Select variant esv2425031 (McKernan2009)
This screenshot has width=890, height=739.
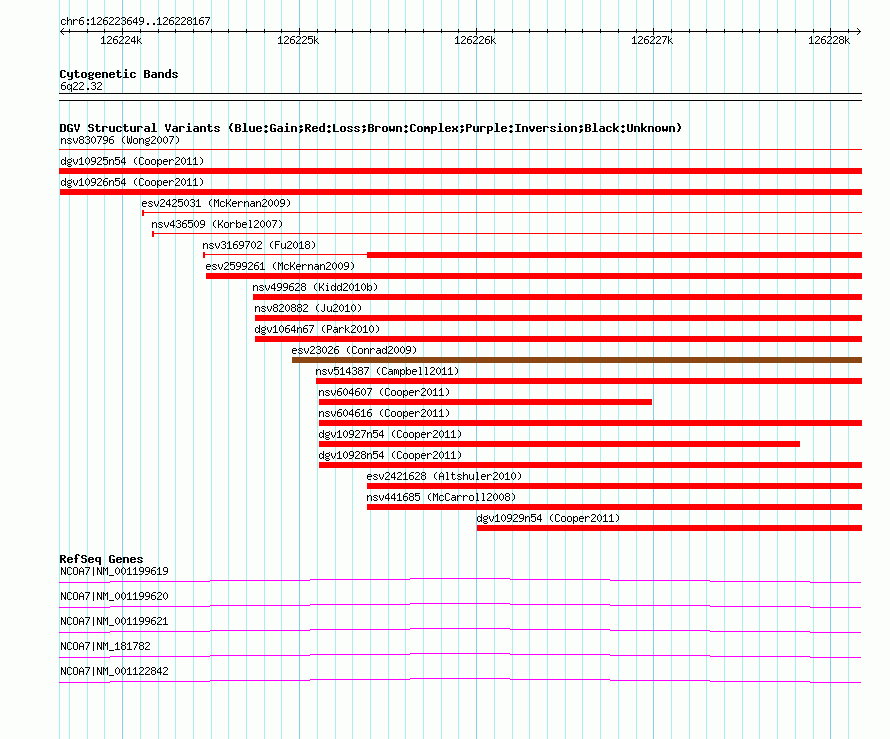(x=216, y=203)
